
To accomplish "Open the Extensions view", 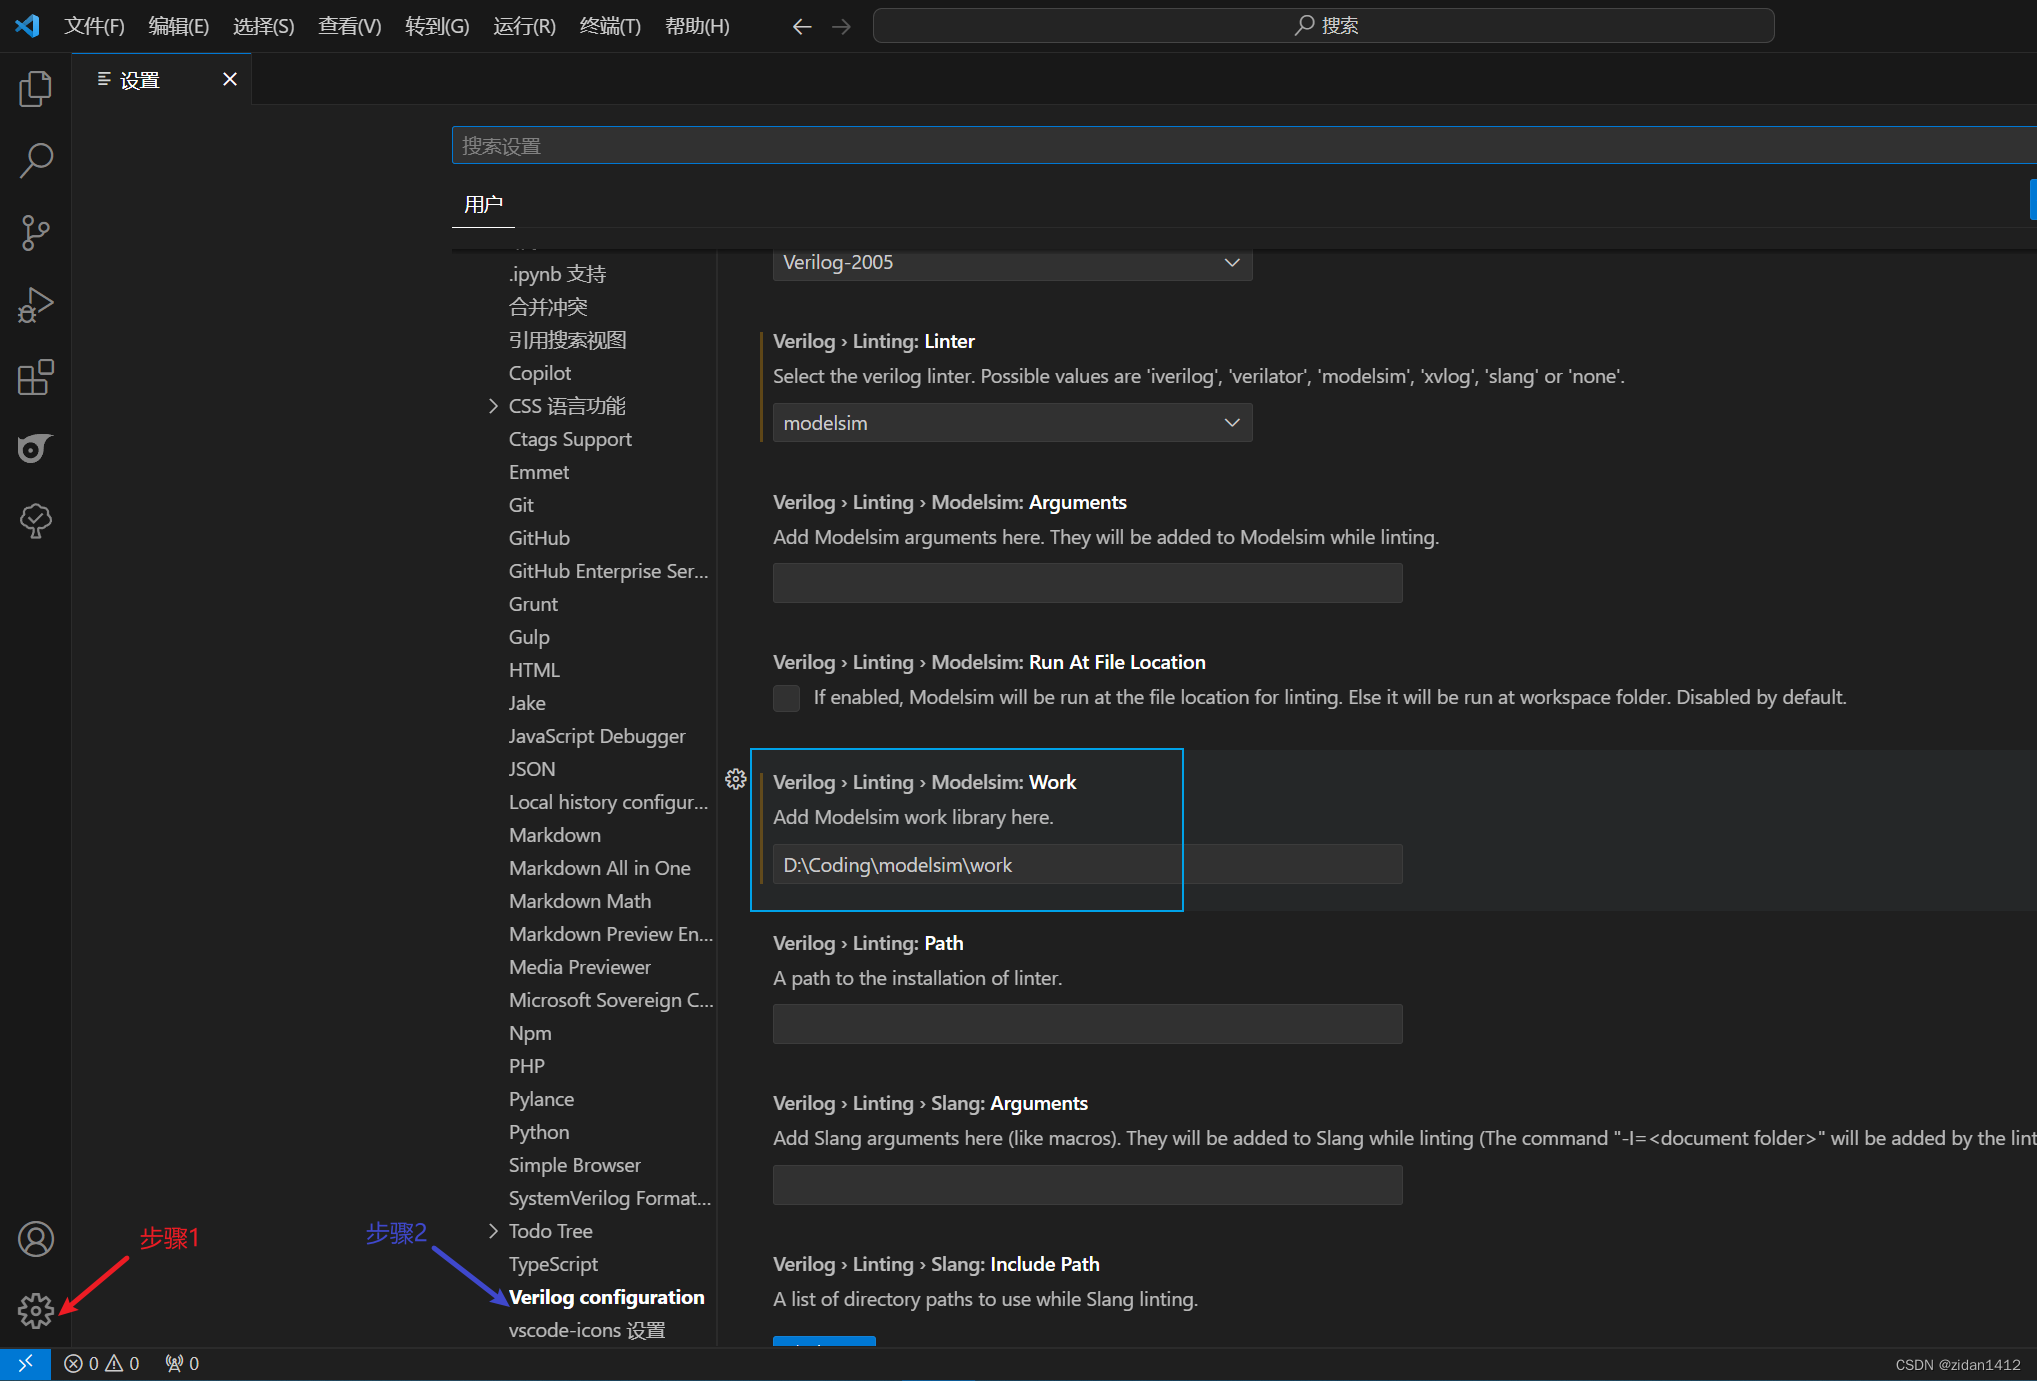I will [35, 377].
